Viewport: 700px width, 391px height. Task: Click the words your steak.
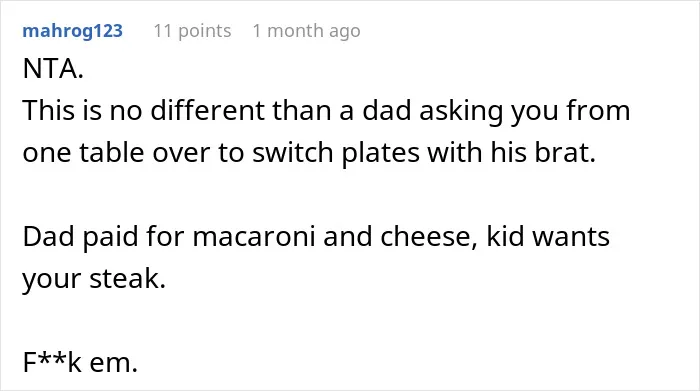(x=94, y=279)
